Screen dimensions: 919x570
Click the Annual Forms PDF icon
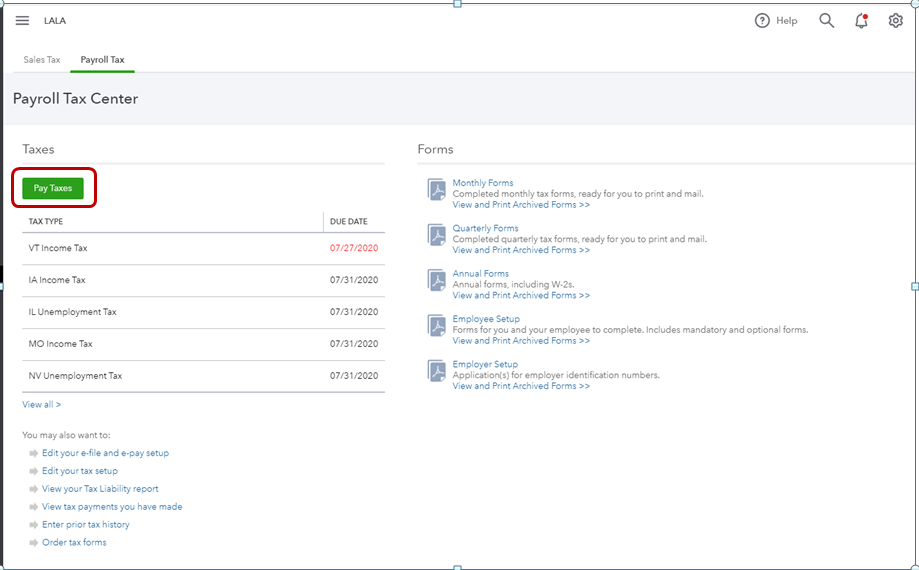436,280
